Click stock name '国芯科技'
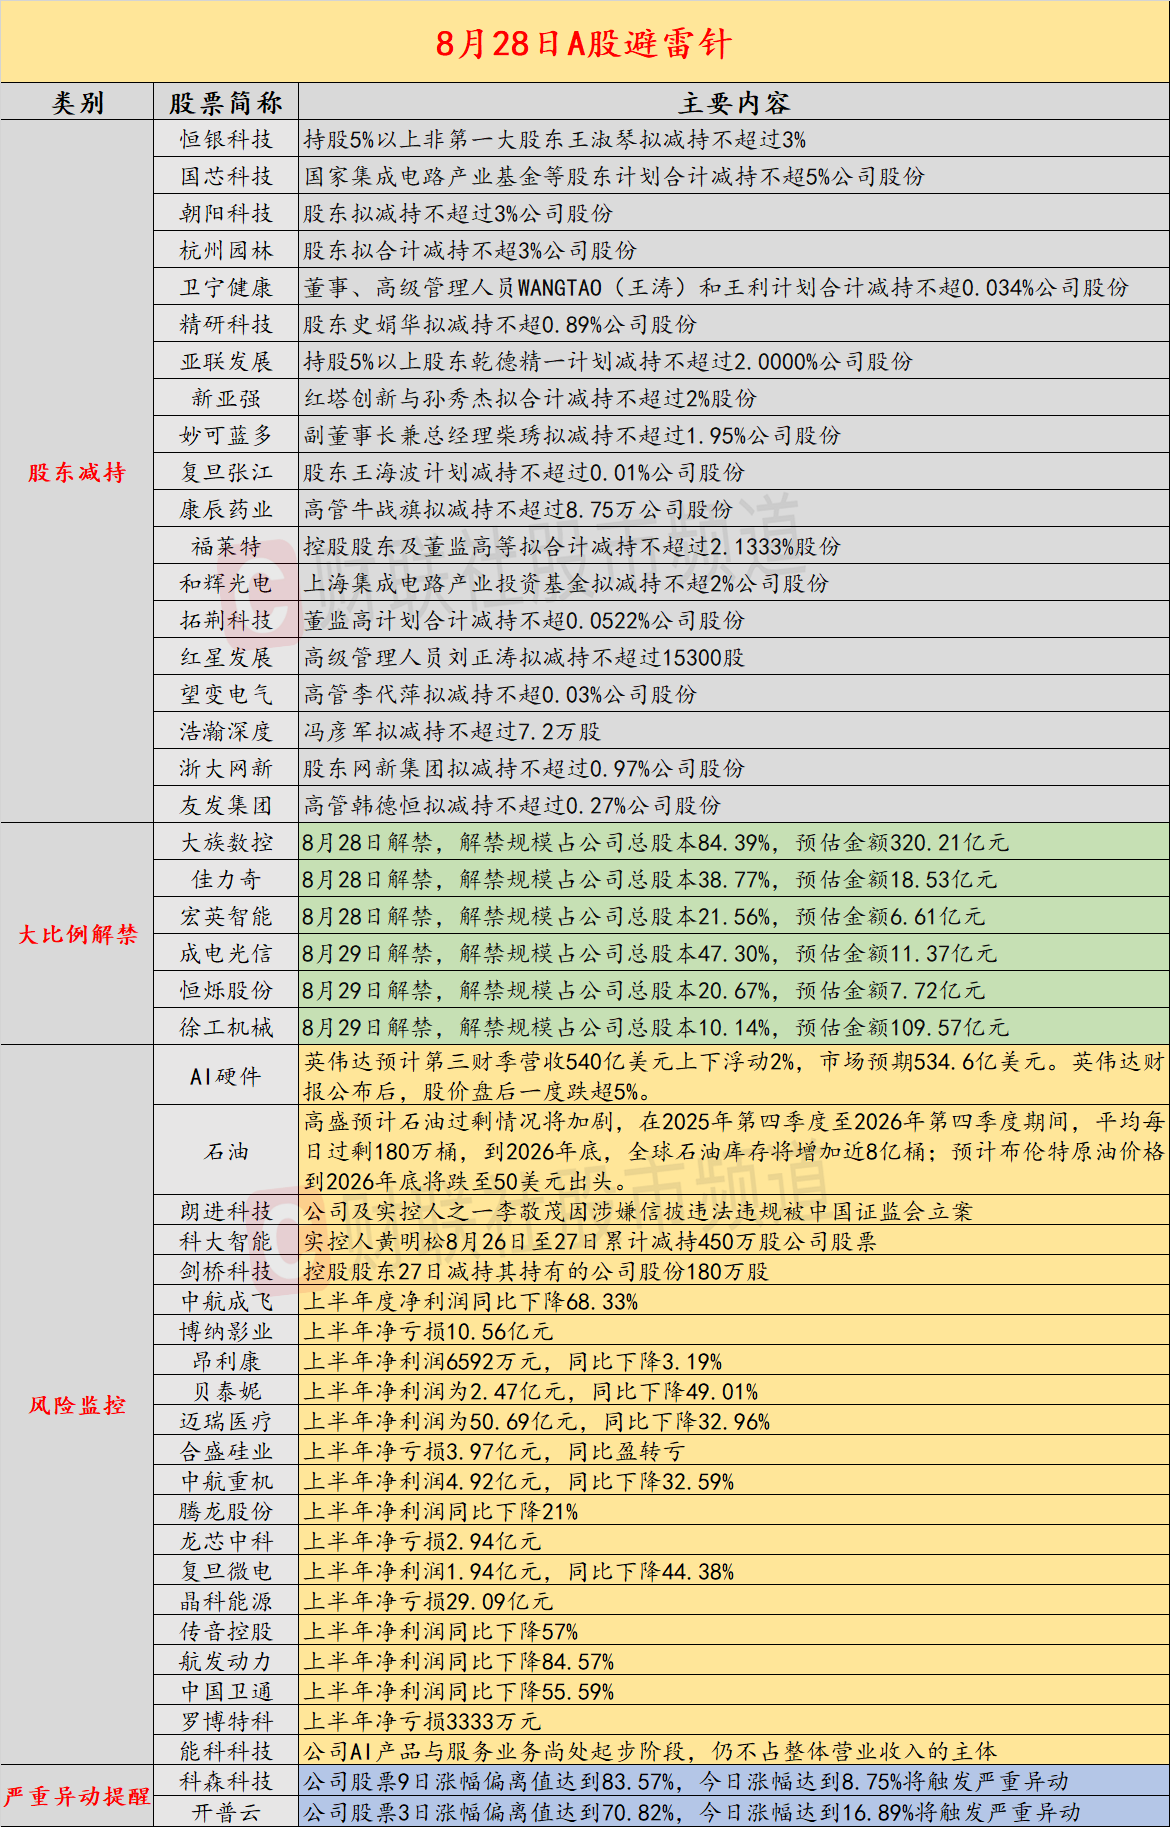This screenshot has height=1827, width=1170. click(x=226, y=176)
